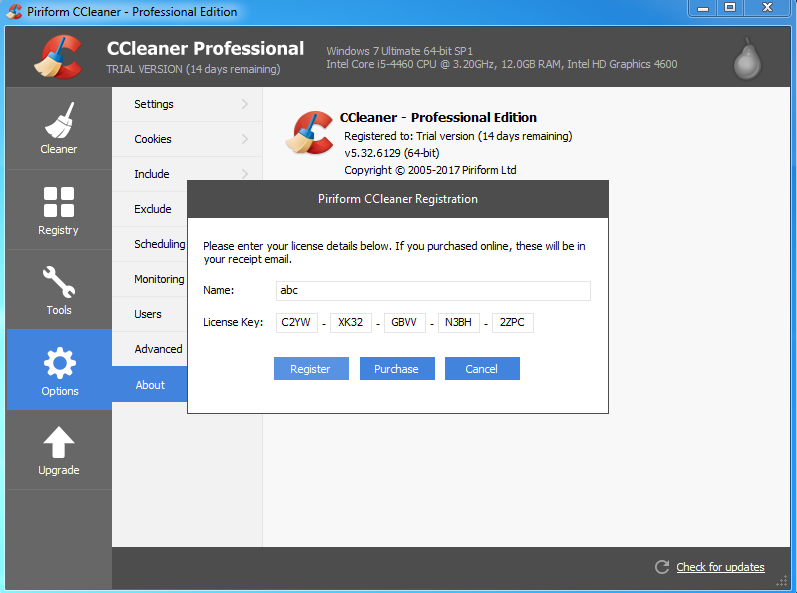Image resolution: width=797 pixels, height=593 pixels.
Task: Click the refresh icon beside Check for updates
Action: tap(661, 567)
